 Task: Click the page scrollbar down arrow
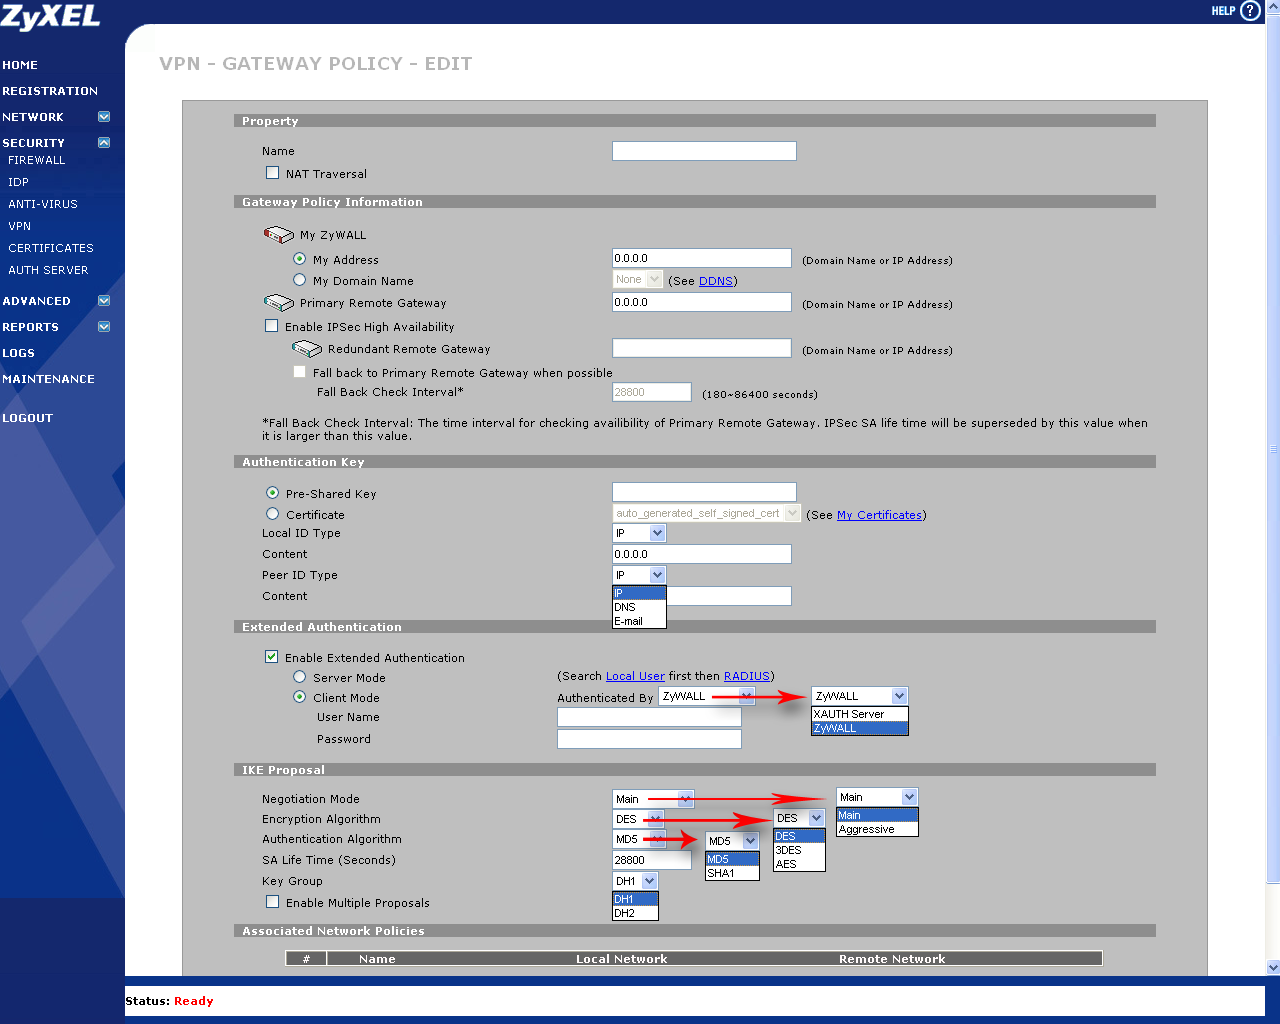coord(1273,967)
